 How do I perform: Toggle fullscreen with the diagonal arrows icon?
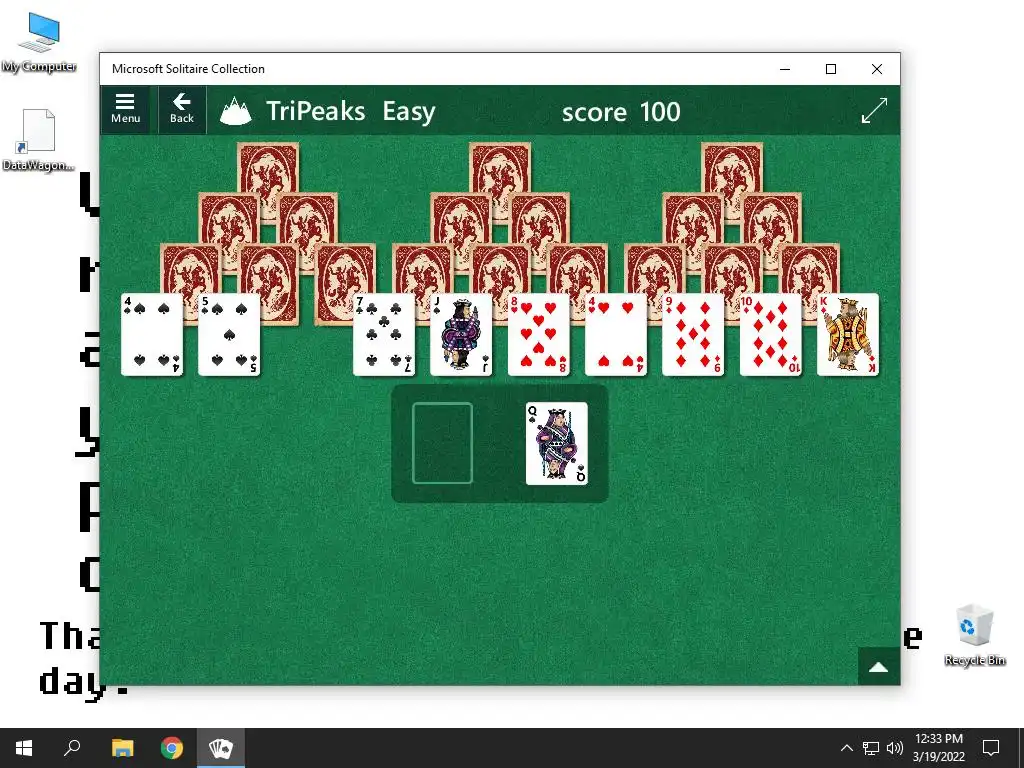pyautogui.click(x=874, y=110)
